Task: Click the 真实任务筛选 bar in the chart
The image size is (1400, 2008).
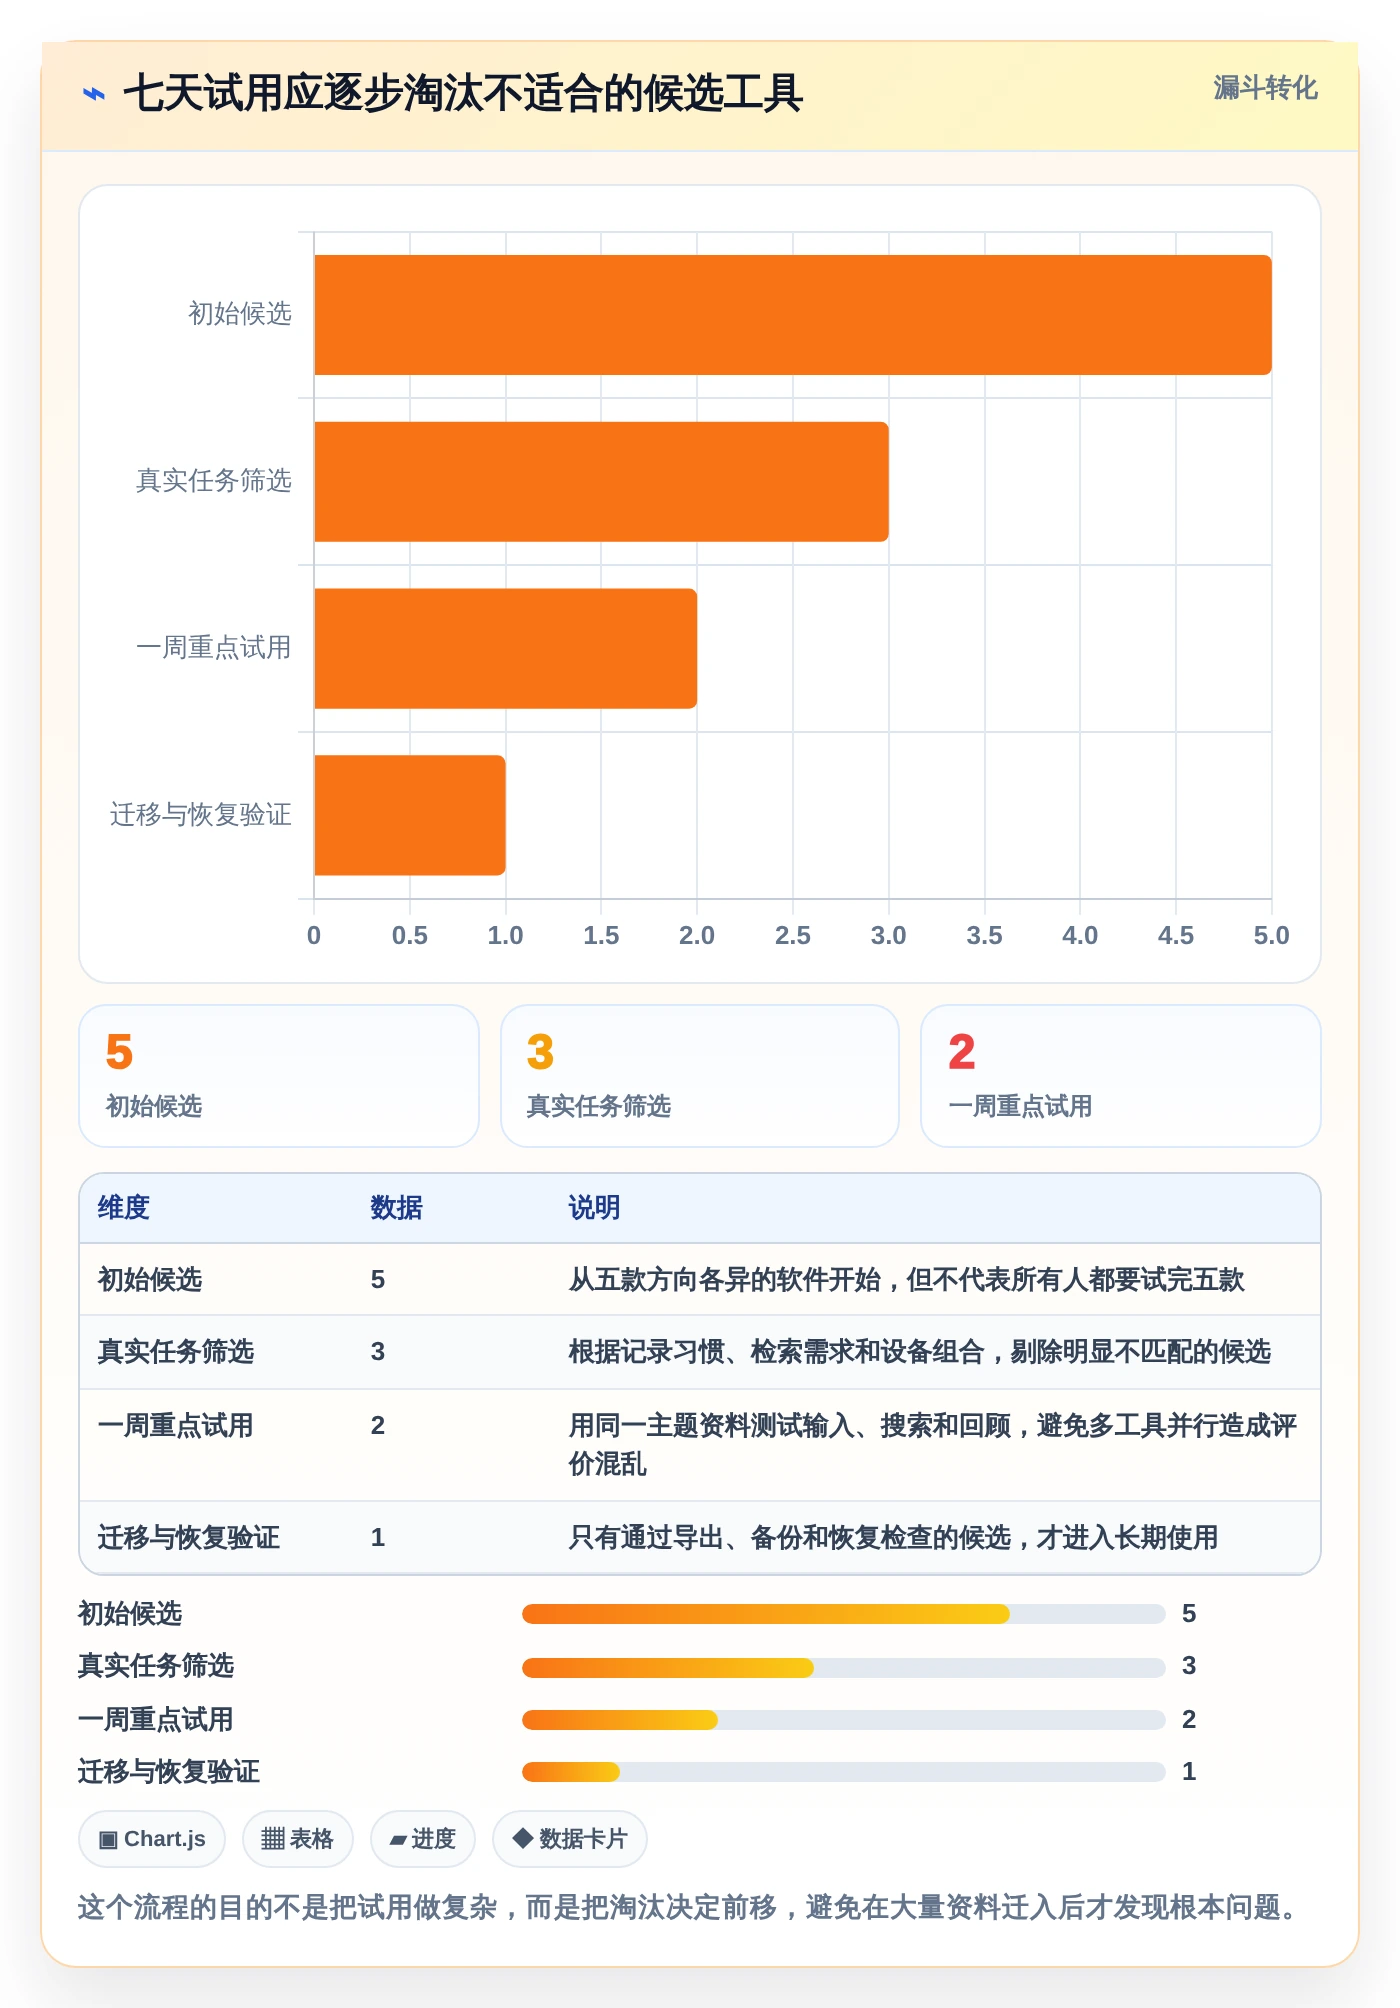Action: click(601, 482)
